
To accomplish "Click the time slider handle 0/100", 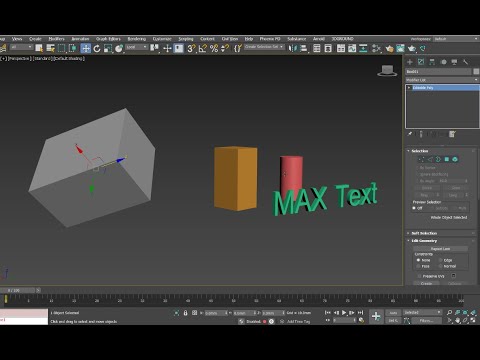I will [18, 290].
